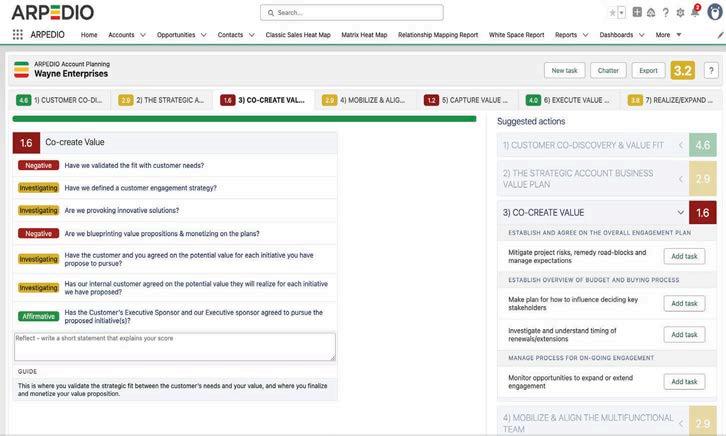Switch to 1) Customer Co-Di... tab
This screenshot has width=726, height=436.
pos(59,100)
